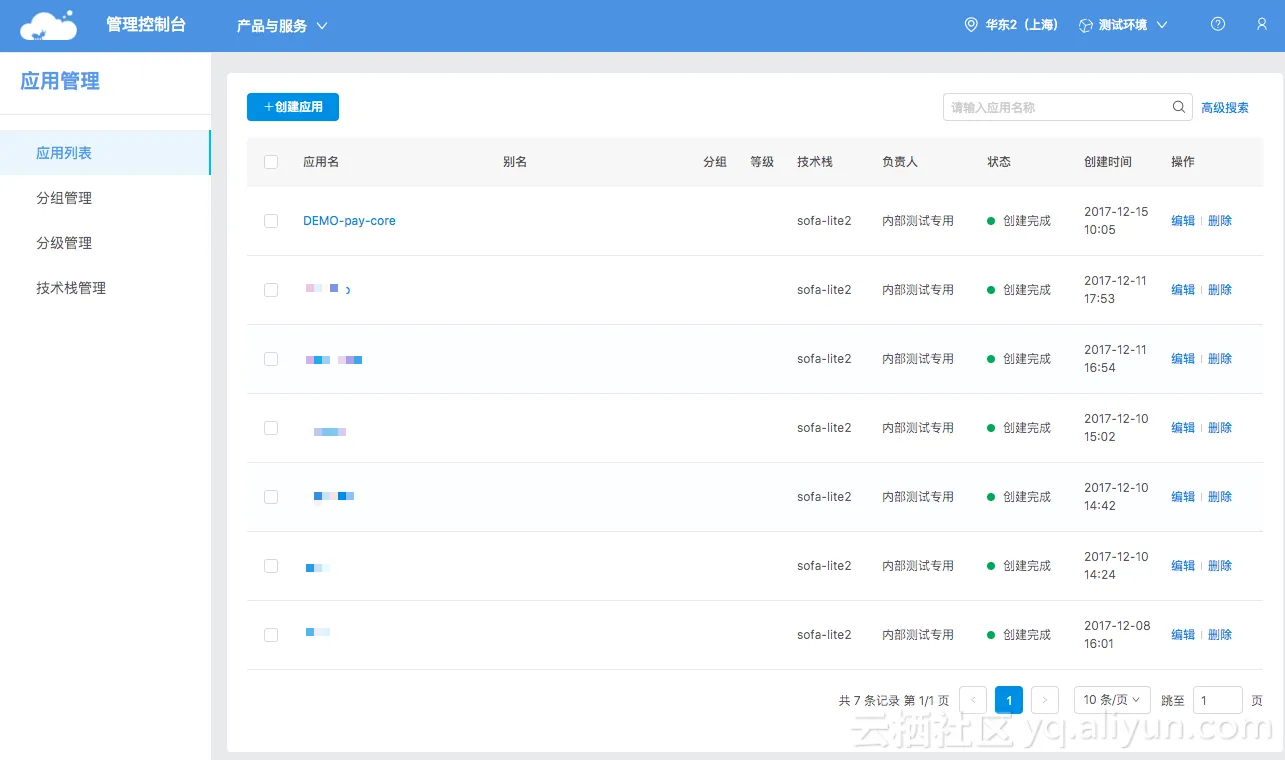Click 编辑 in the 2017-12-08 16:01 row

point(1183,635)
